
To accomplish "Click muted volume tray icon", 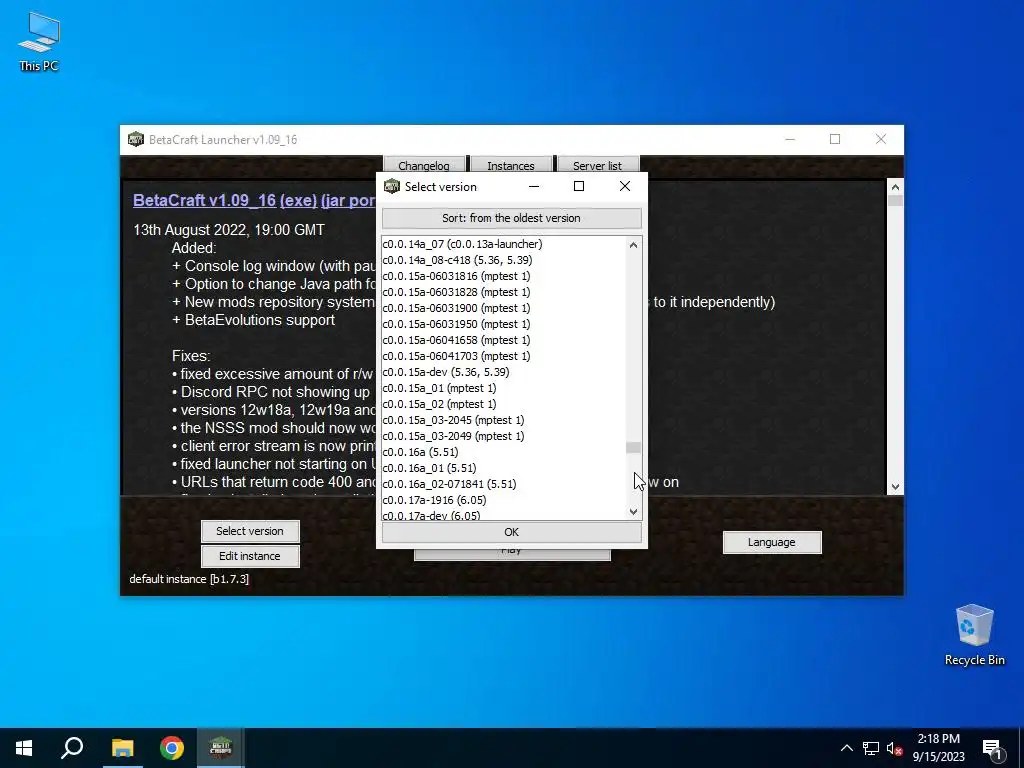I will pos(894,748).
